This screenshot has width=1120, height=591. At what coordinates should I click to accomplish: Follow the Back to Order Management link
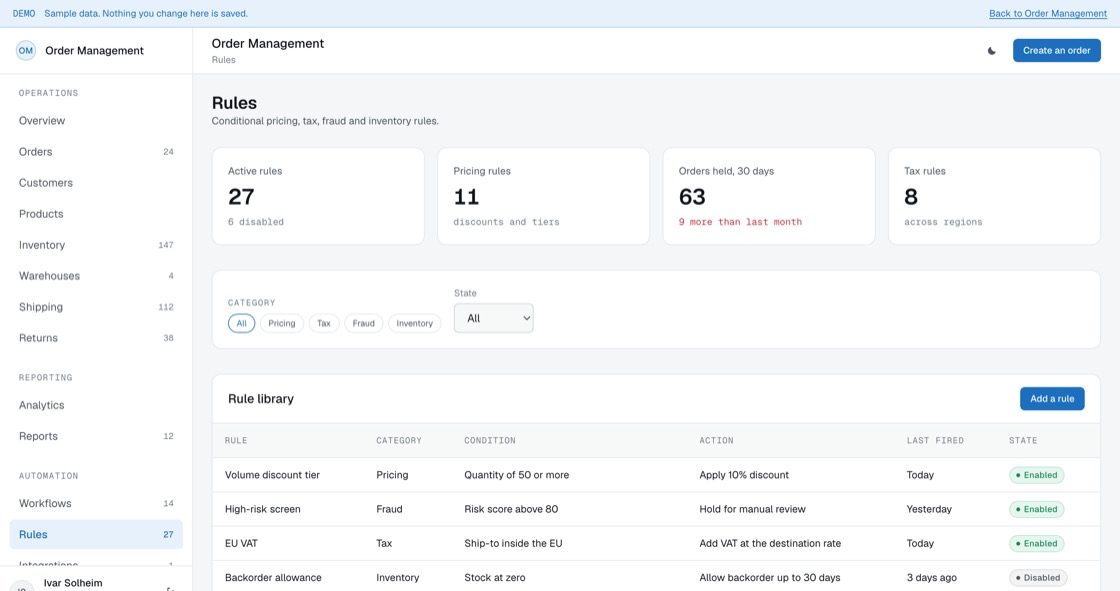tap(1048, 14)
